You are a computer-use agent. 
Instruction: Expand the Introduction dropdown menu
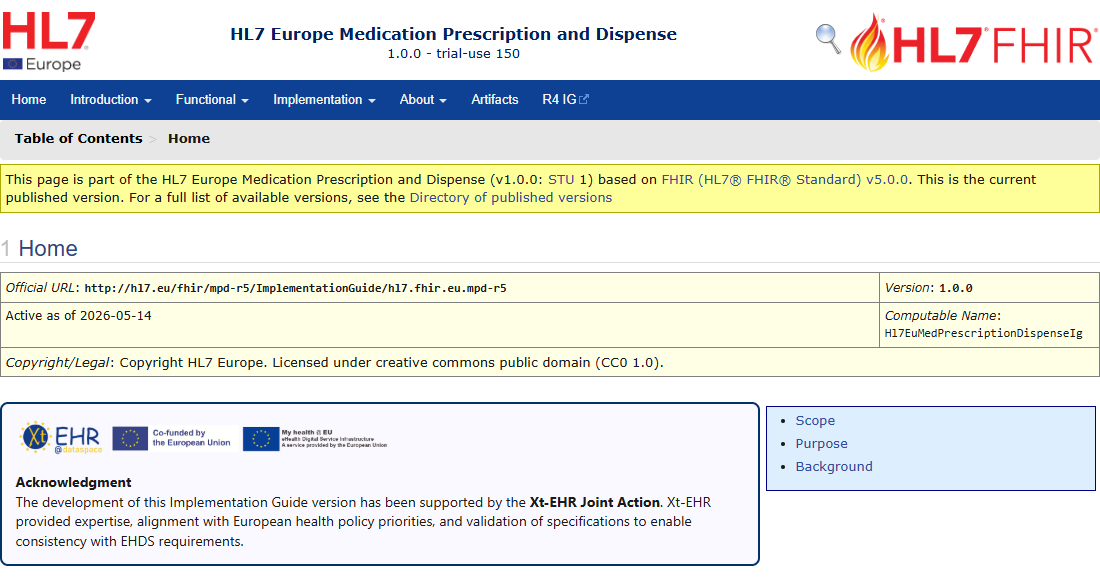pos(111,100)
